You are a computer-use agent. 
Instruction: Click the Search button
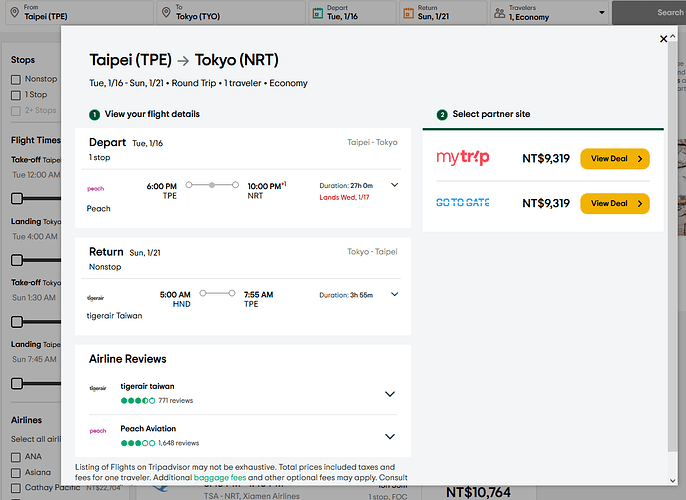pyautogui.click(x=649, y=12)
